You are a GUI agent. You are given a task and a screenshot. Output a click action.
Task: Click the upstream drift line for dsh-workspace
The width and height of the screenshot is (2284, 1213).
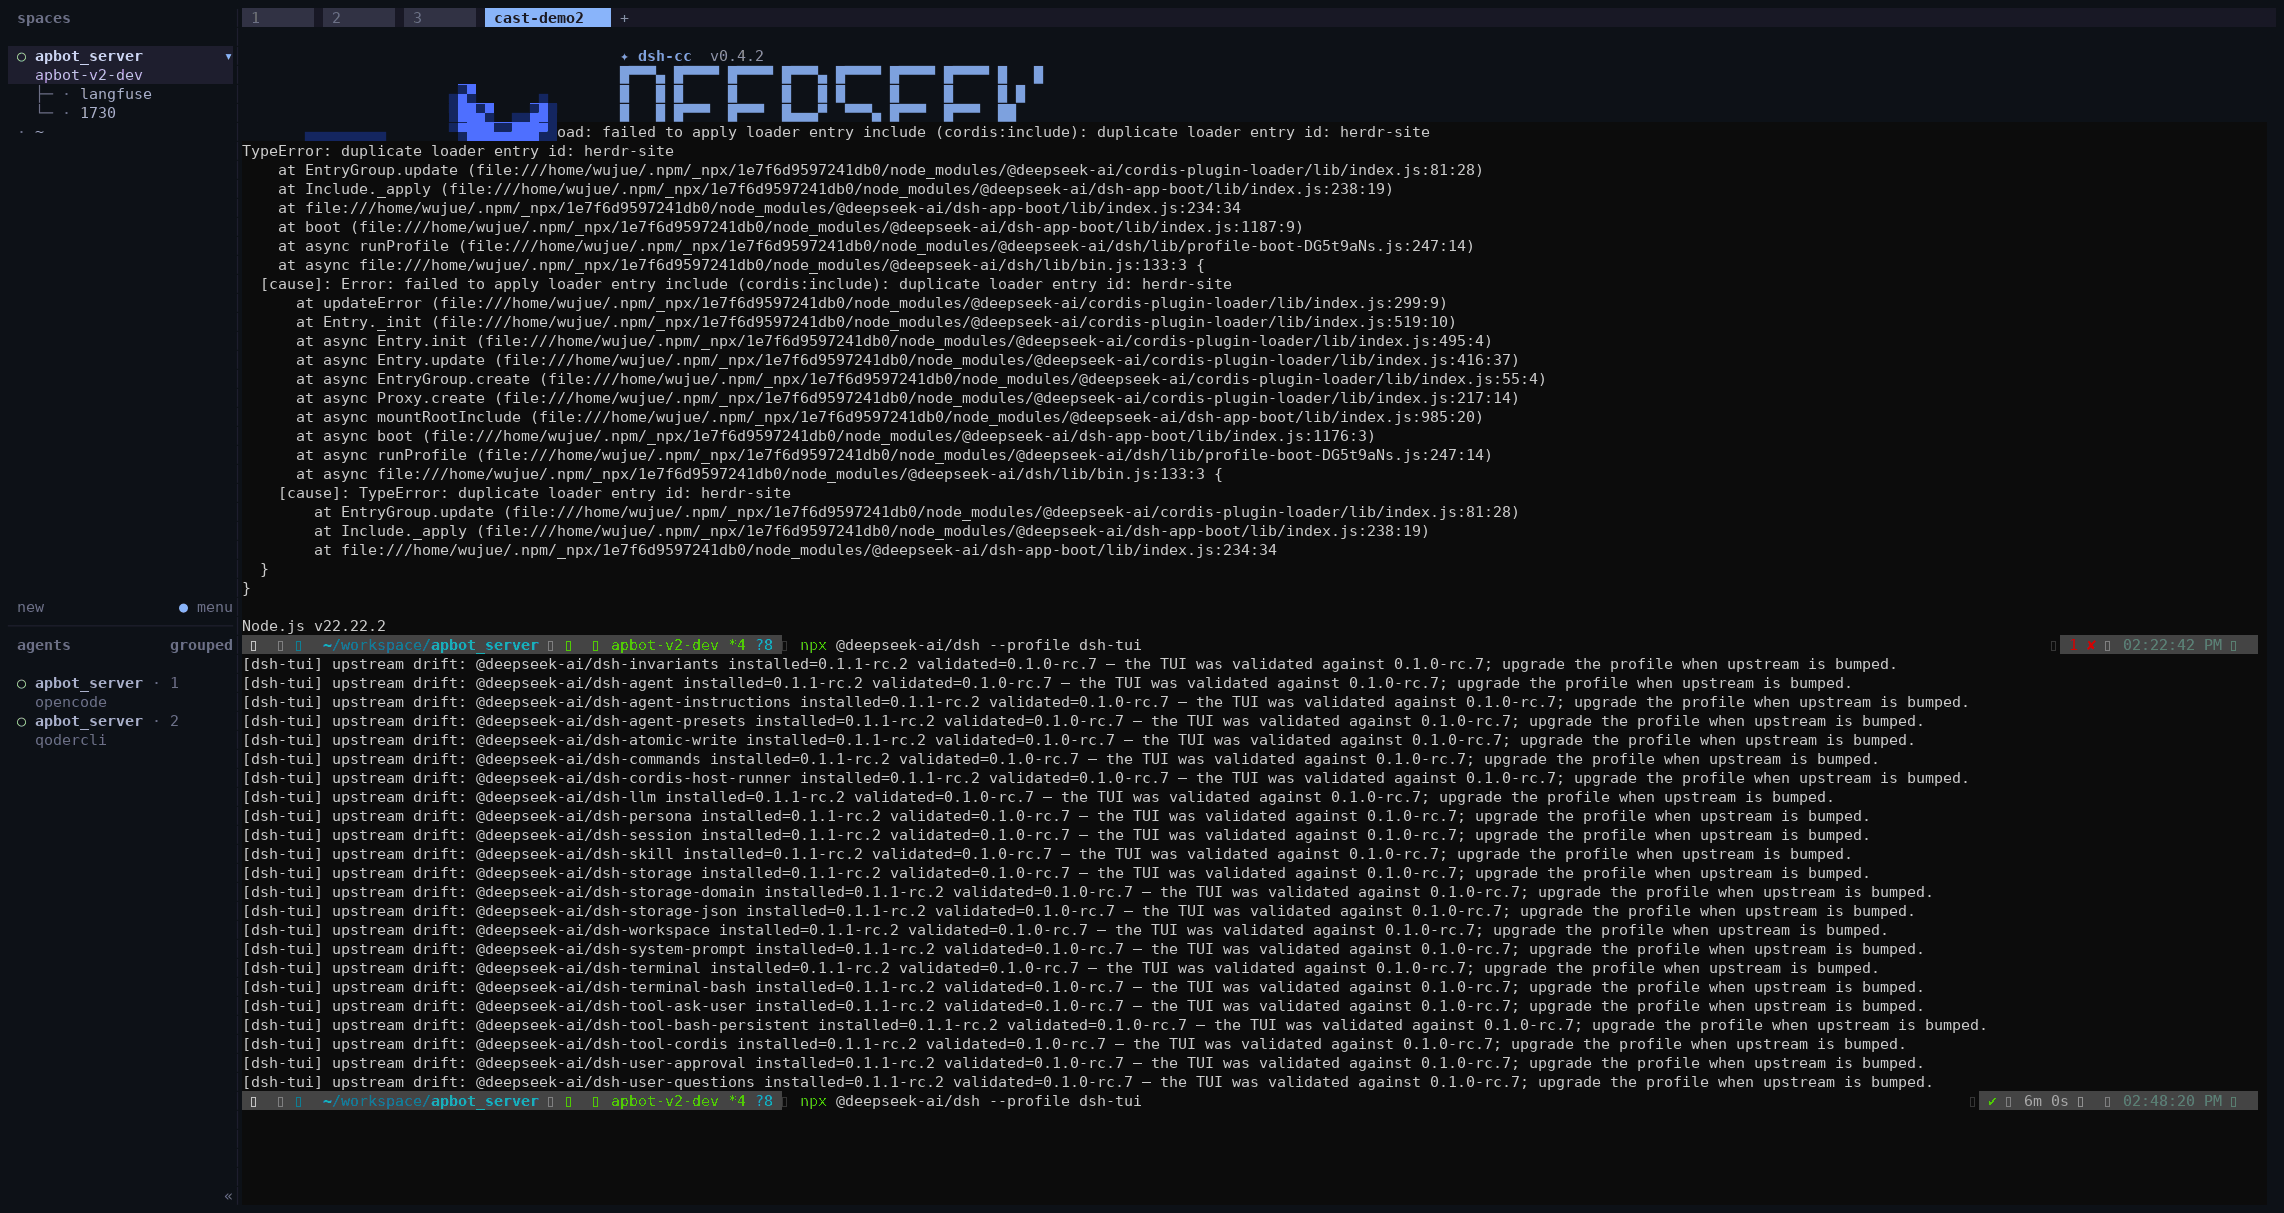tap(1065, 930)
